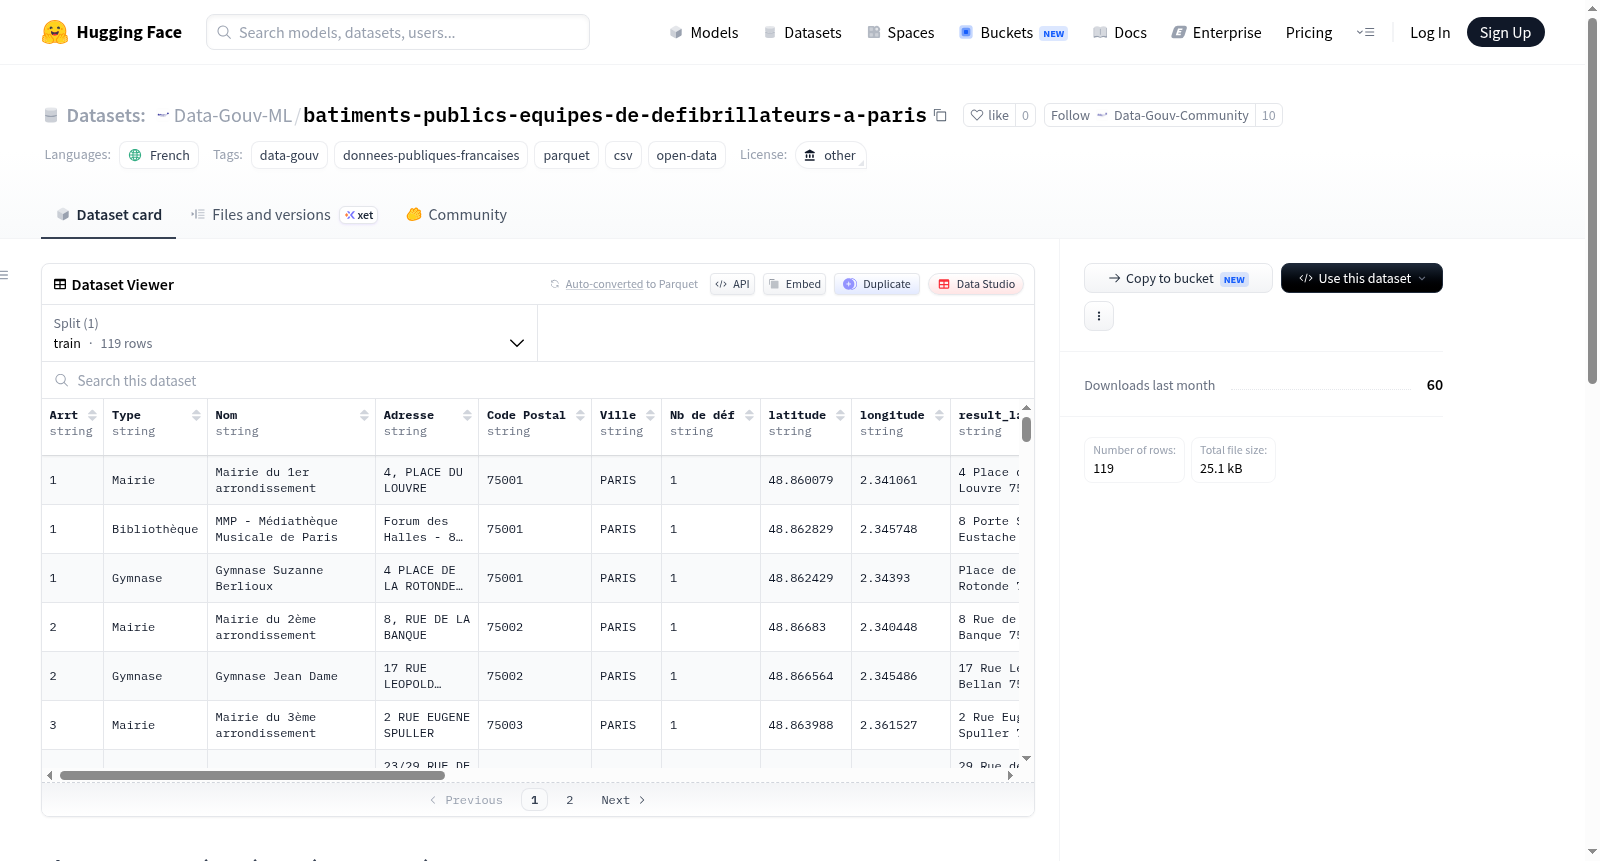
Task: Open the 'Use this dataset' dropdown
Action: pyautogui.click(x=1362, y=278)
